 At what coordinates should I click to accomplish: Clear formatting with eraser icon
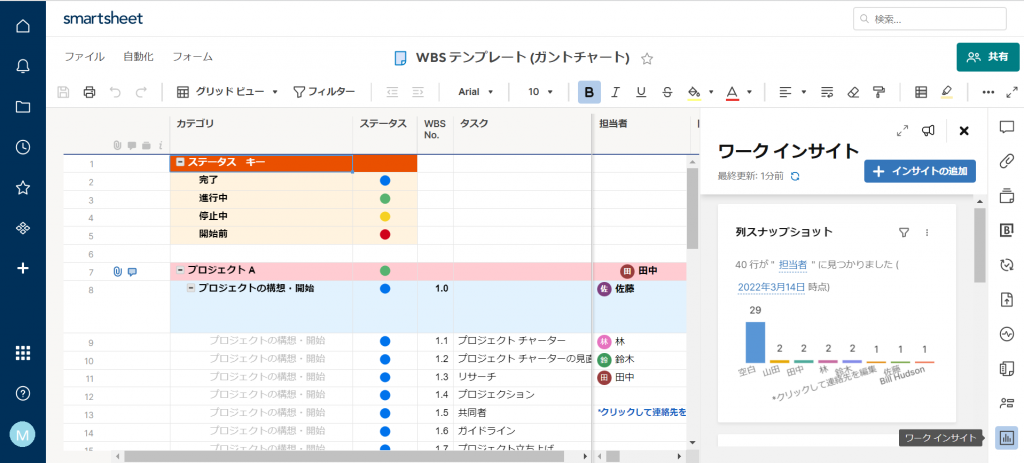pos(853,92)
